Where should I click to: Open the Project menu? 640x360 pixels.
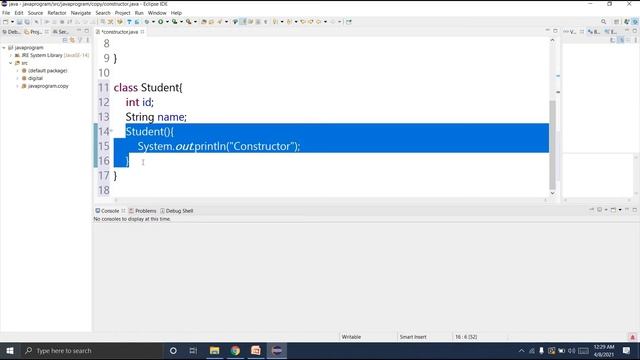122,13
